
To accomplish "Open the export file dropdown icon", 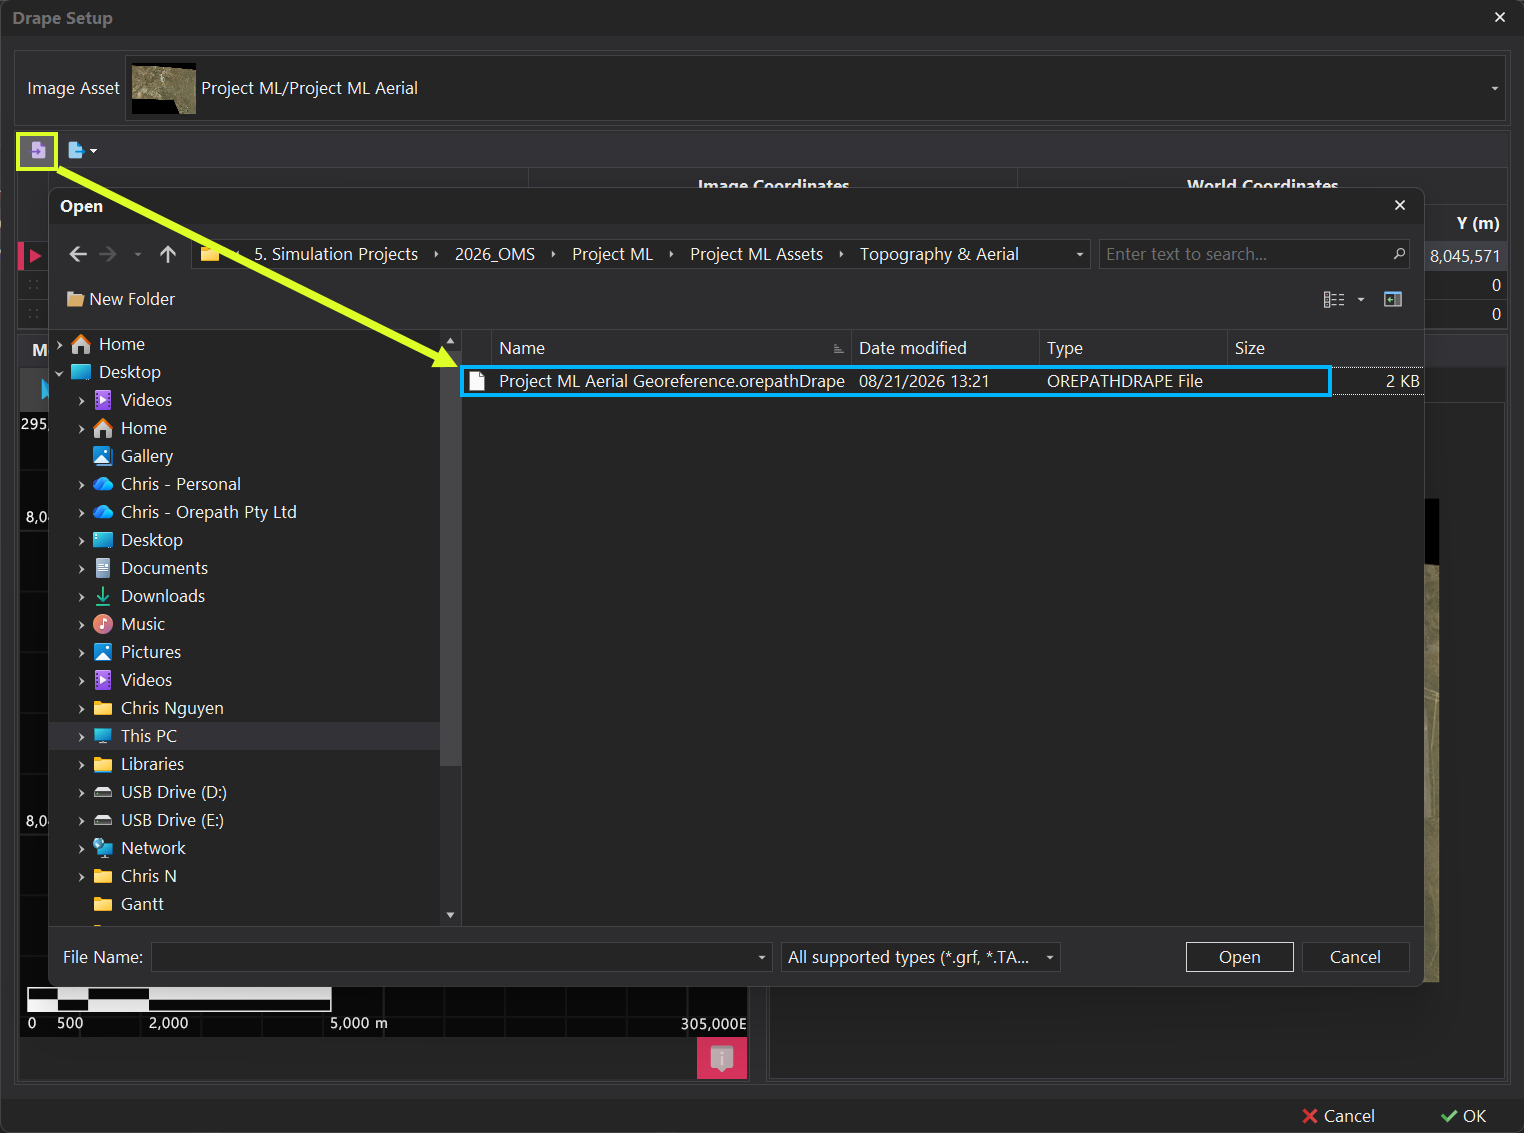I will pyautogui.click(x=82, y=151).
